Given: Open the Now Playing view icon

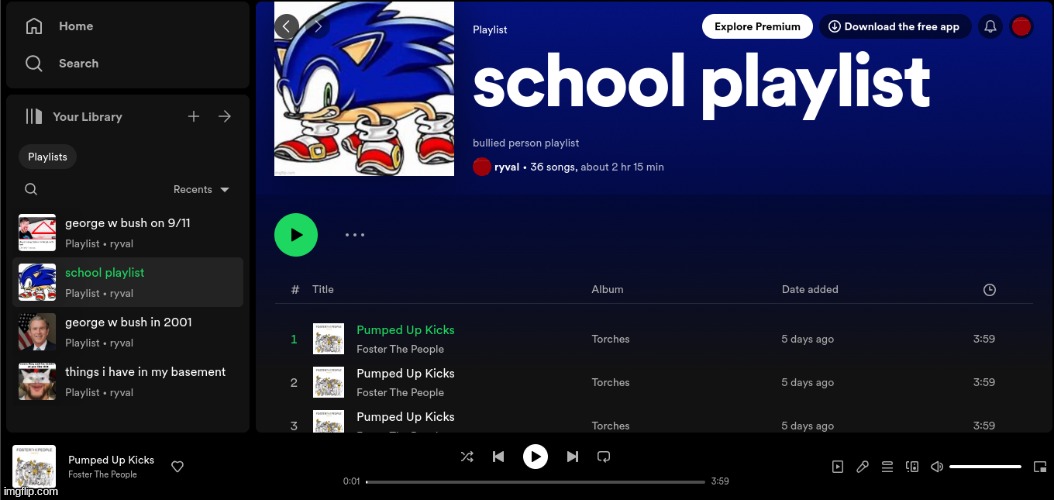Looking at the screenshot, I should coord(837,467).
